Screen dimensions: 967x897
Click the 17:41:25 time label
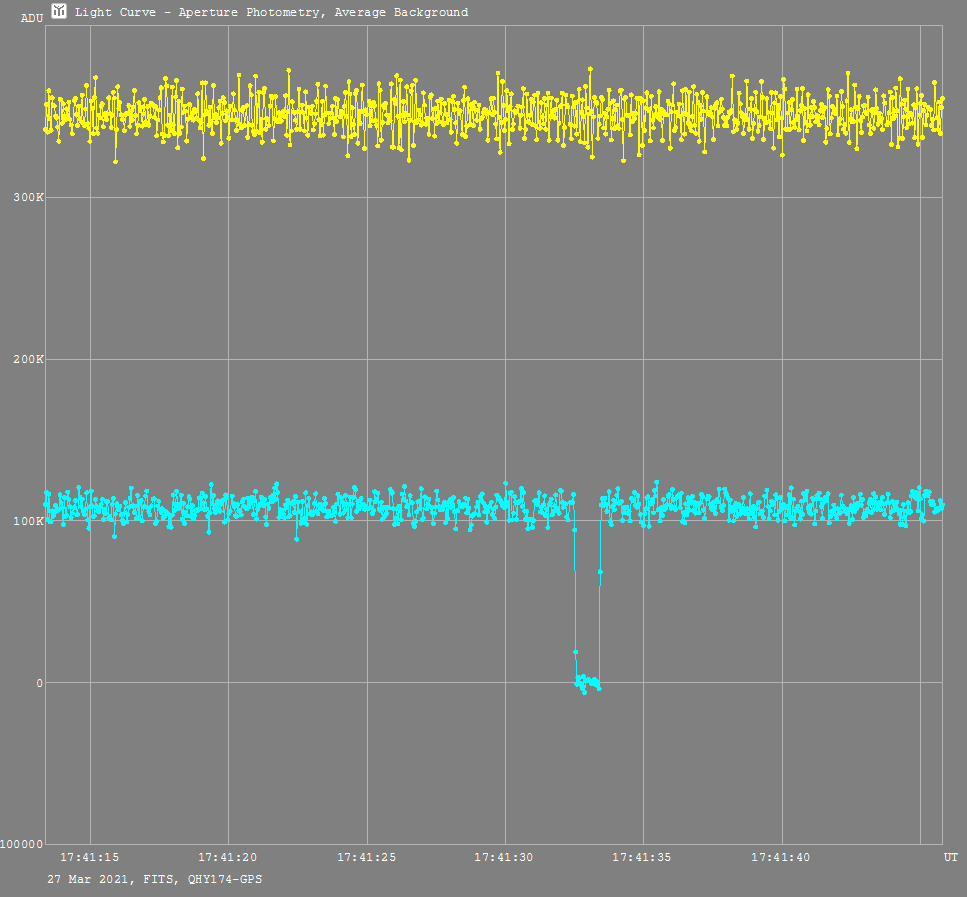point(366,857)
